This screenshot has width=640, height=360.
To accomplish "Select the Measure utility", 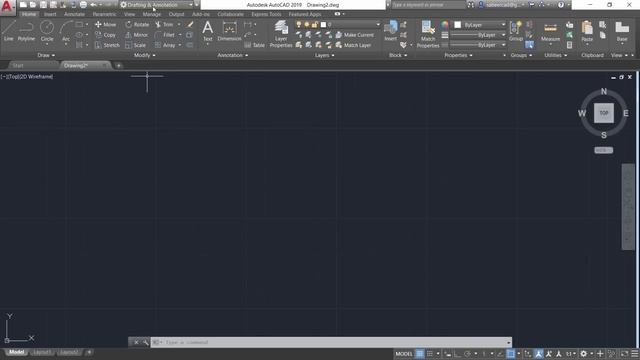I will tap(550, 32).
